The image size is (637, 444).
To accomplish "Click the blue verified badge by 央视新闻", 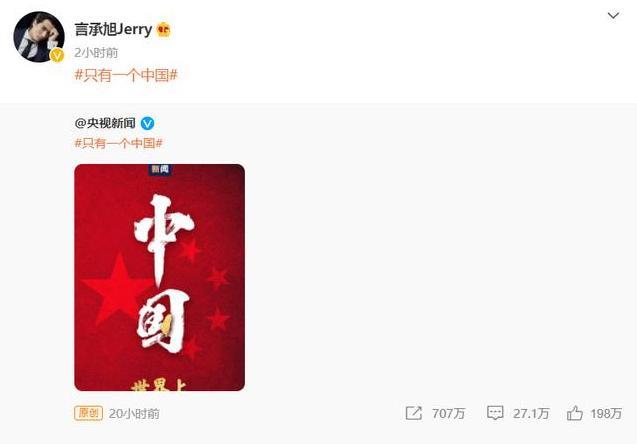I will click(x=147, y=123).
